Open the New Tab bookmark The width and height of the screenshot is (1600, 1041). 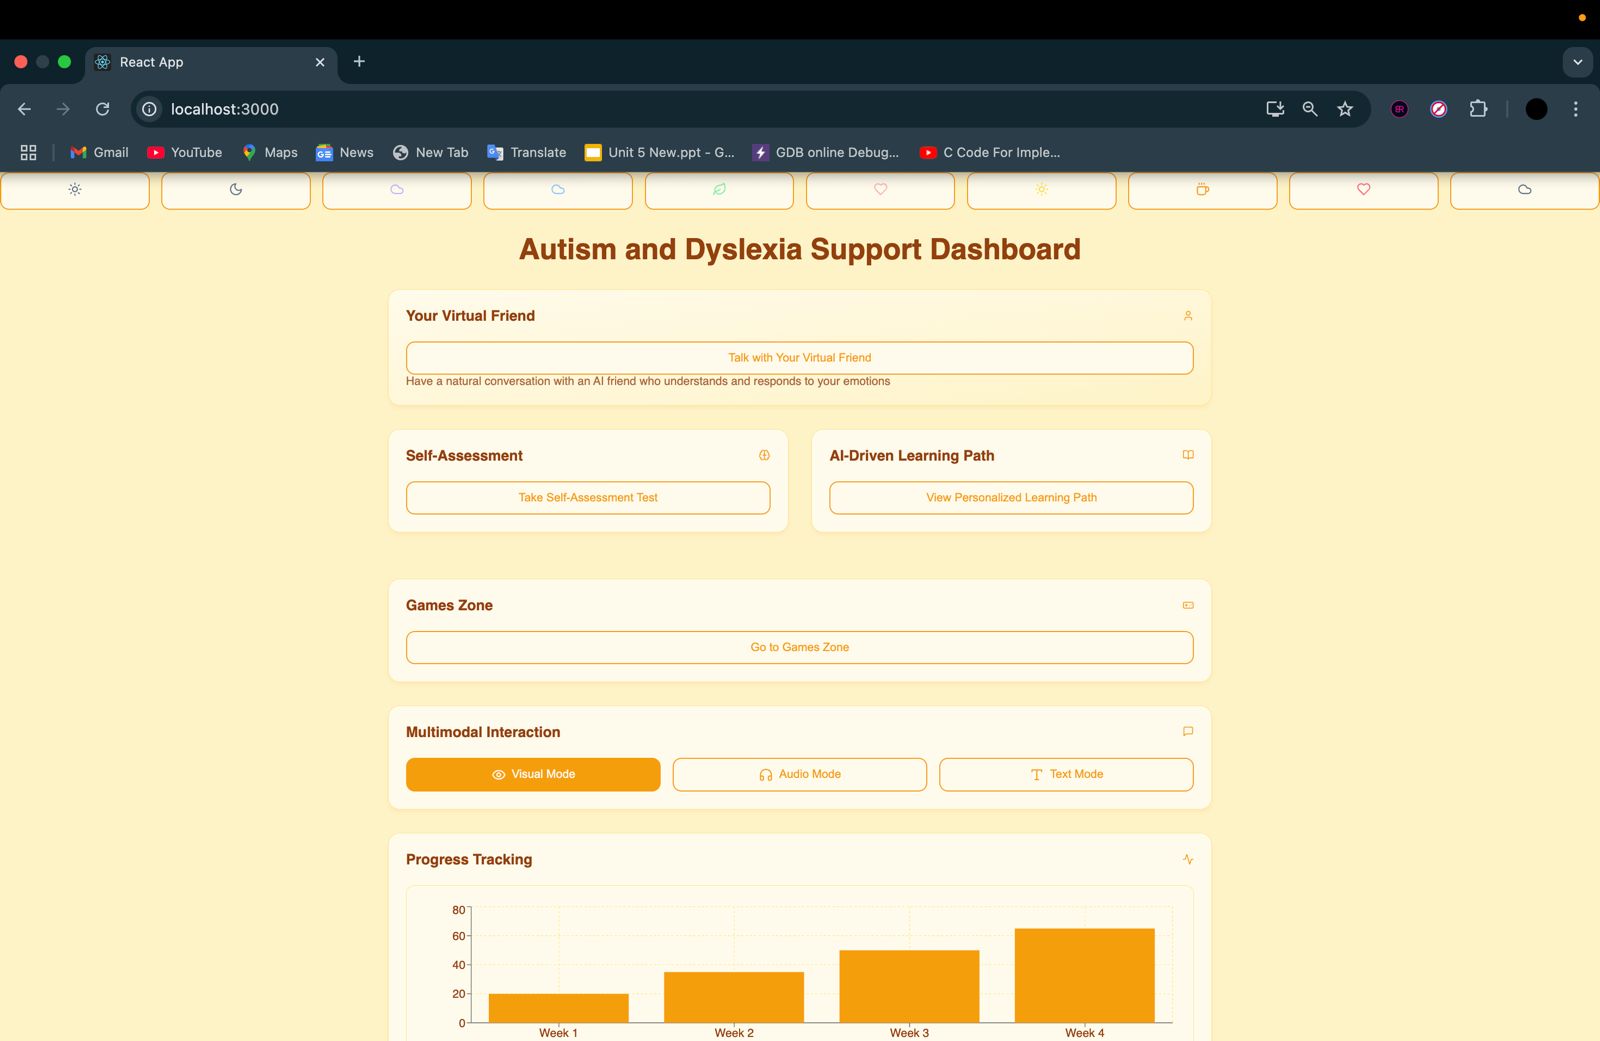point(431,152)
